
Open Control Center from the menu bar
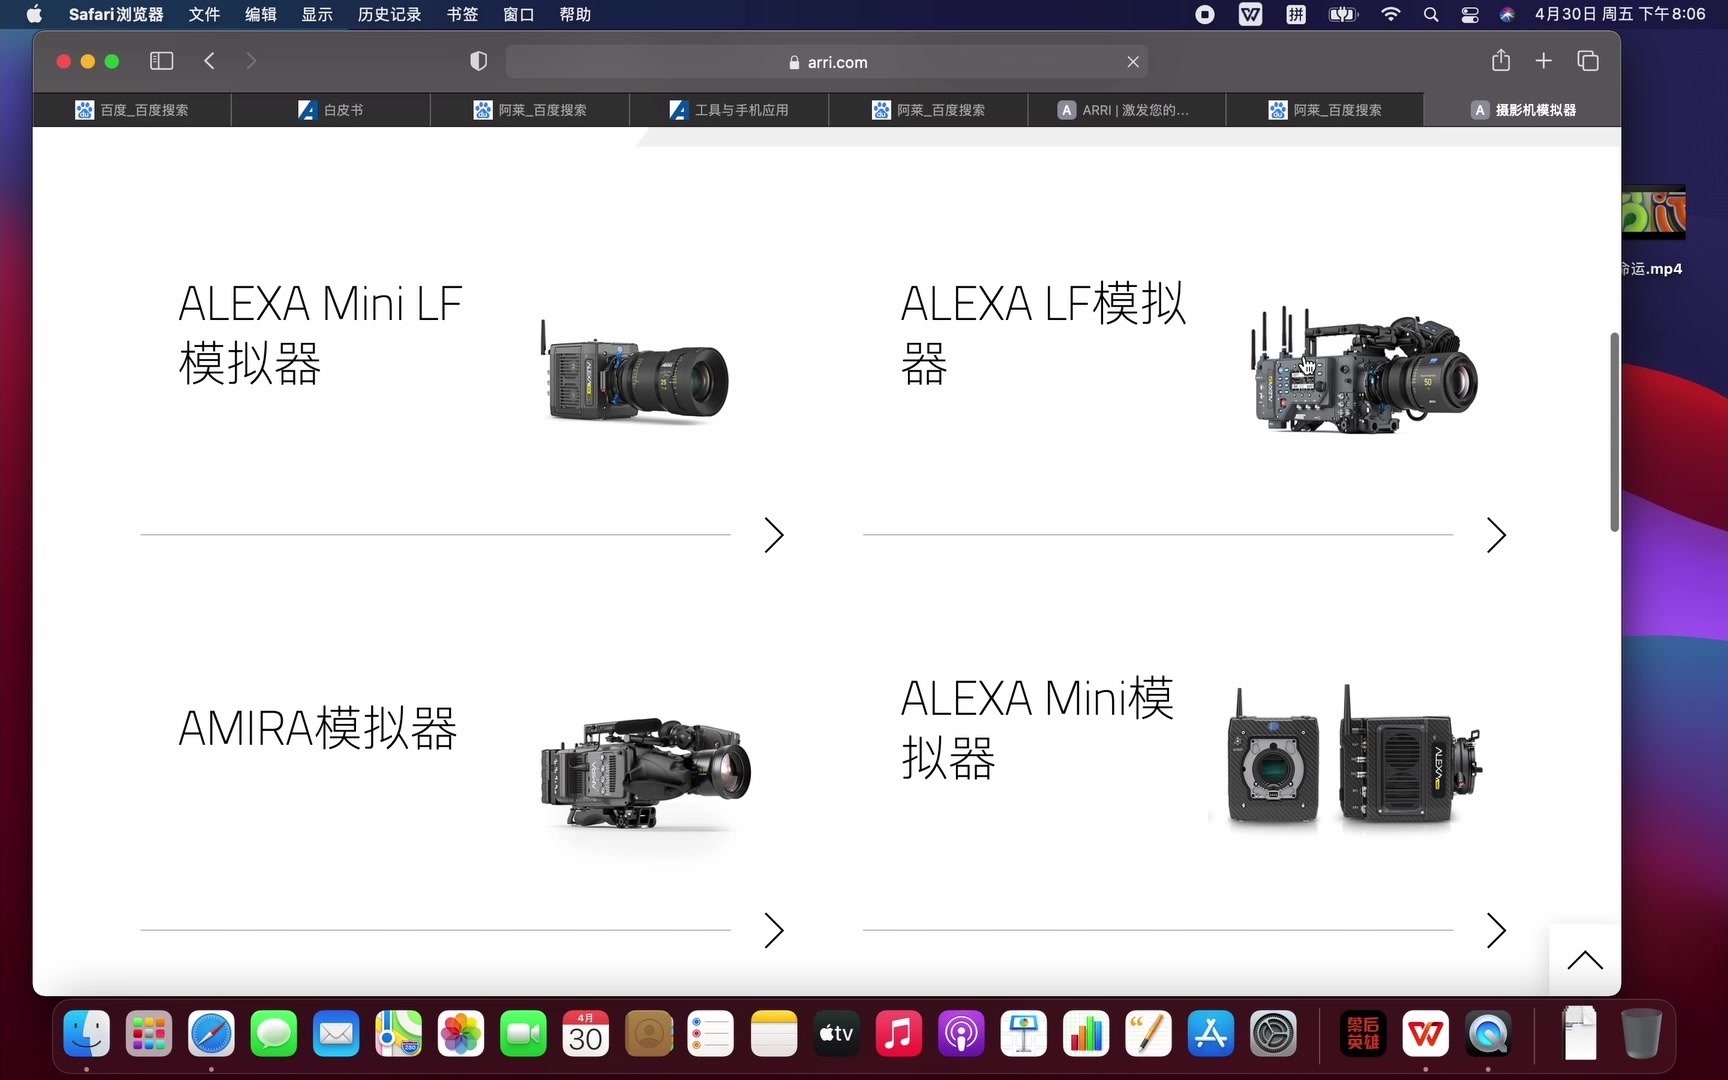tap(1470, 15)
